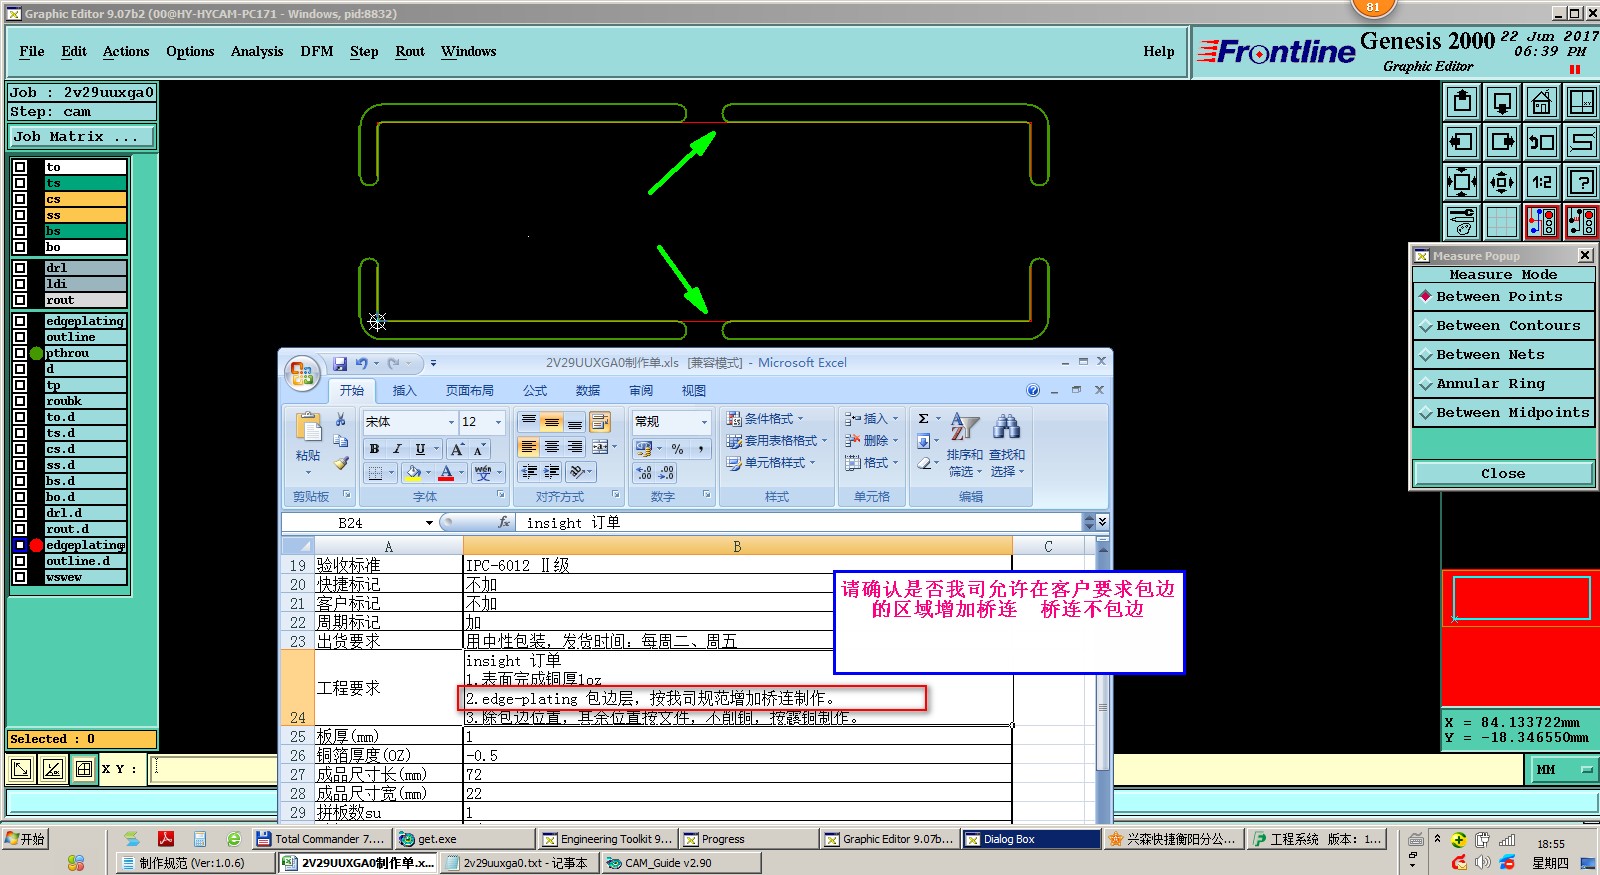Toggle the 'wswew' layer checkbox

20,577
